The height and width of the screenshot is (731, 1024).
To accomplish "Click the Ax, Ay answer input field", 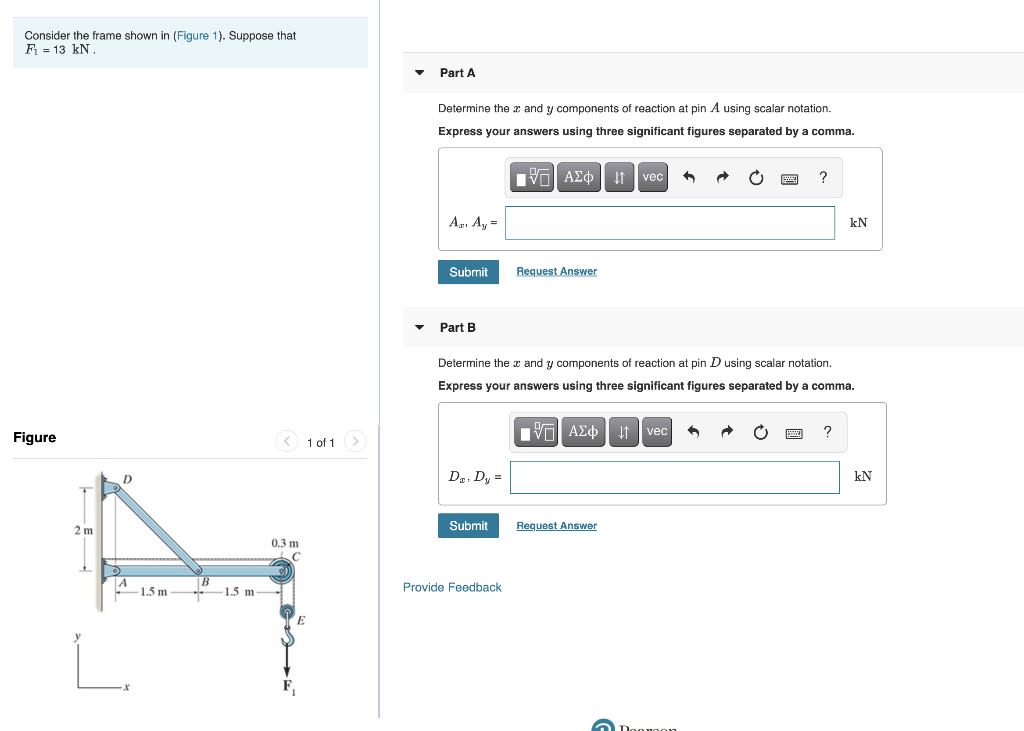I will click(x=669, y=222).
